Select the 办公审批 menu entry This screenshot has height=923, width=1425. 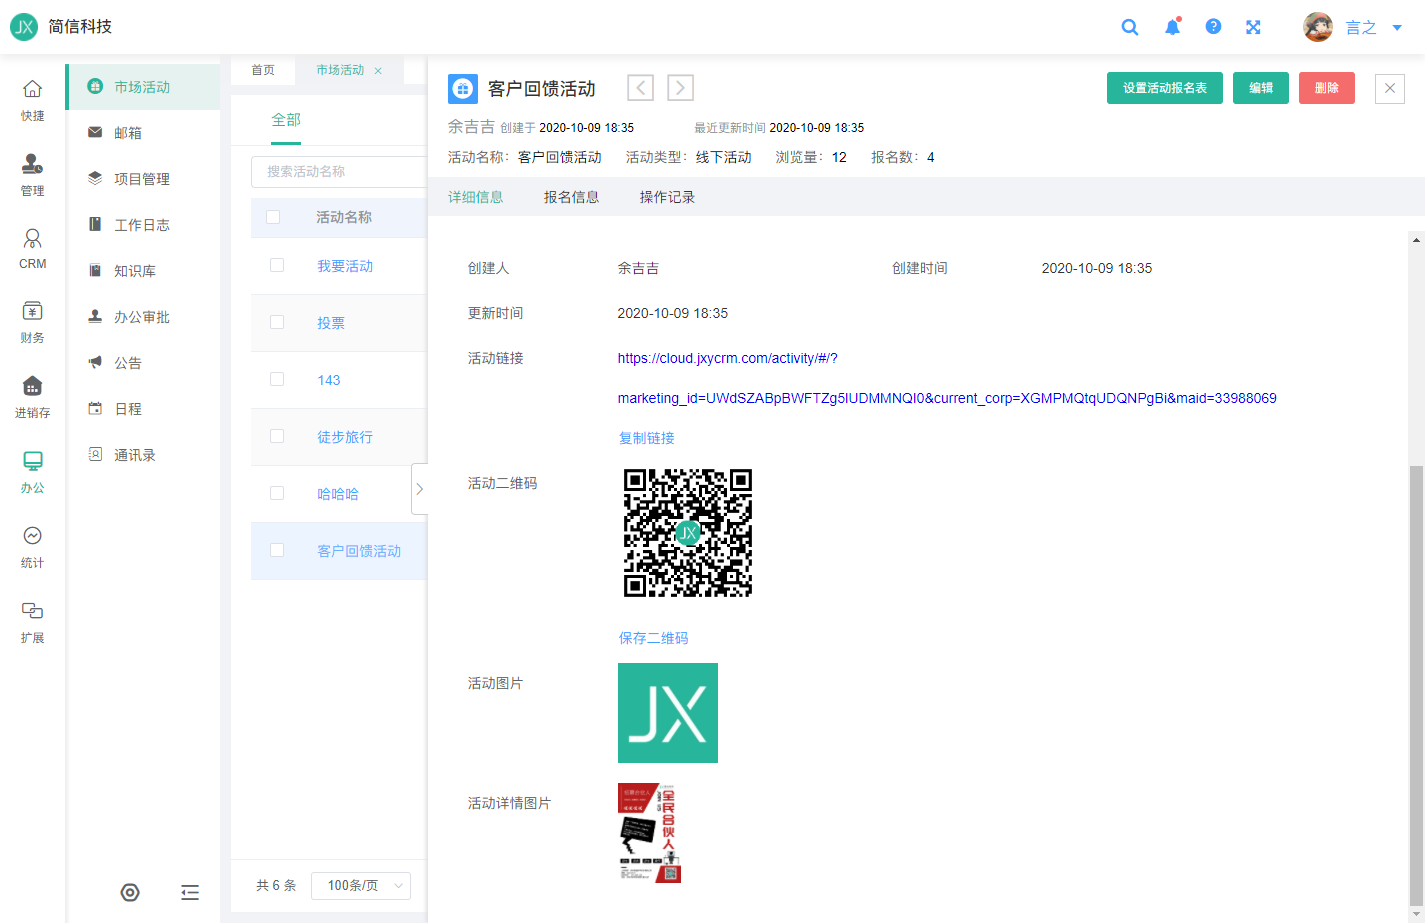click(142, 317)
